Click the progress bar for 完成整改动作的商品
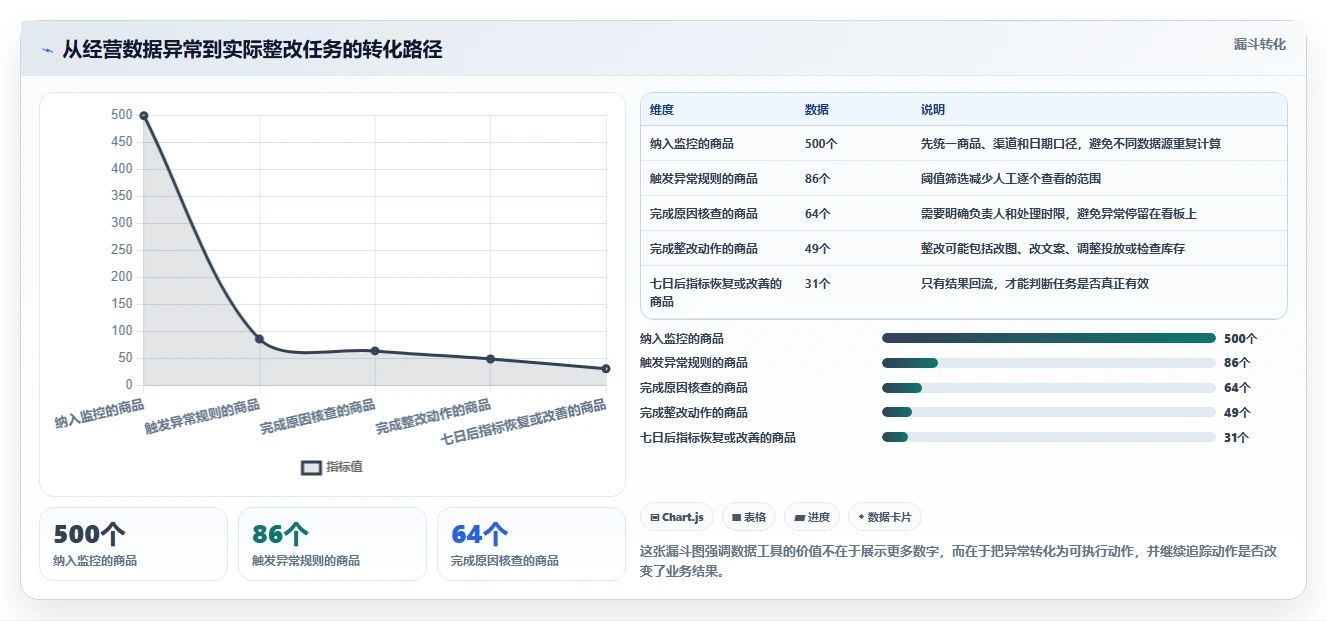The width and height of the screenshot is (1327, 621). click(1049, 412)
